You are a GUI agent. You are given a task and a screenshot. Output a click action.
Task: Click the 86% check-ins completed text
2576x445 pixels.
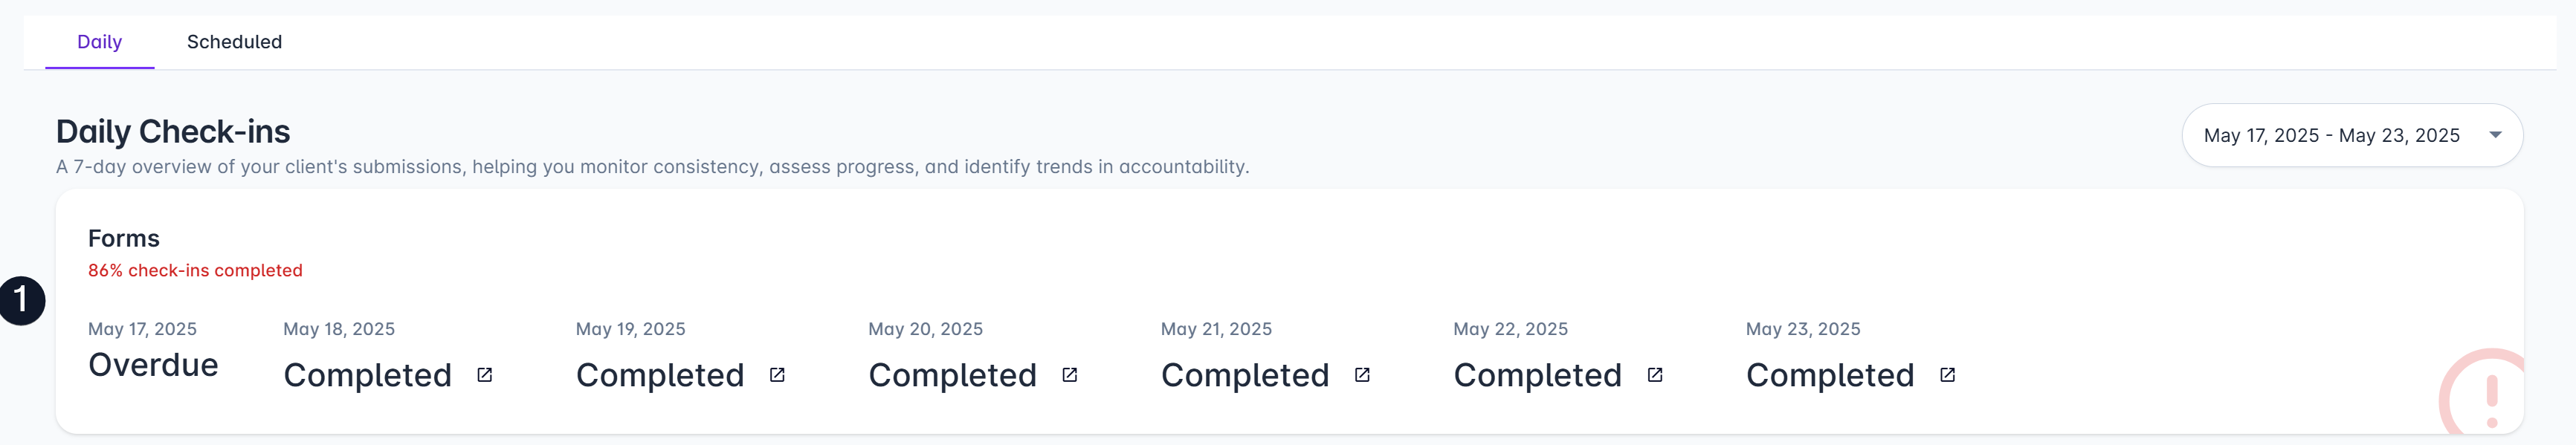195,270
